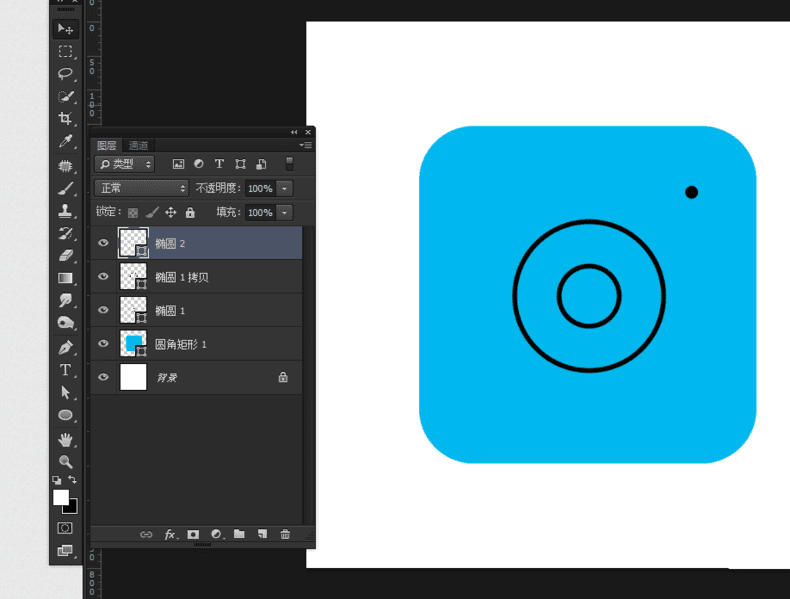
Task: Select the Rectangular Marquee tool
Action: pos(65,51)
